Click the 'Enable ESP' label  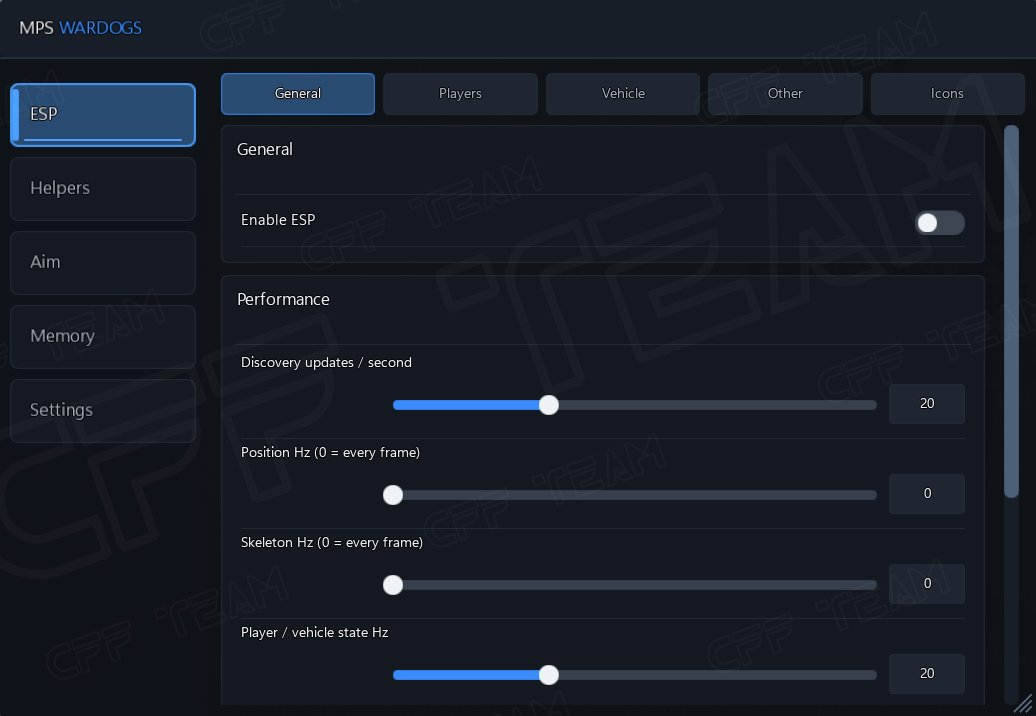[278, 220]
